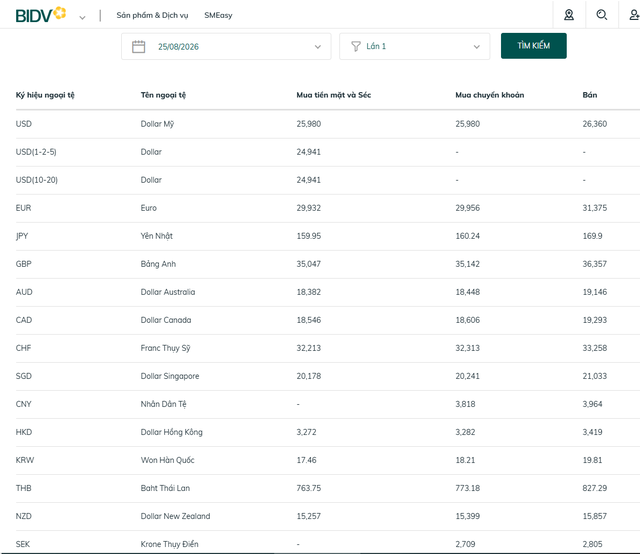Select the THB currency code
This screenshot has width=640, height=554.
coord(24,488)
